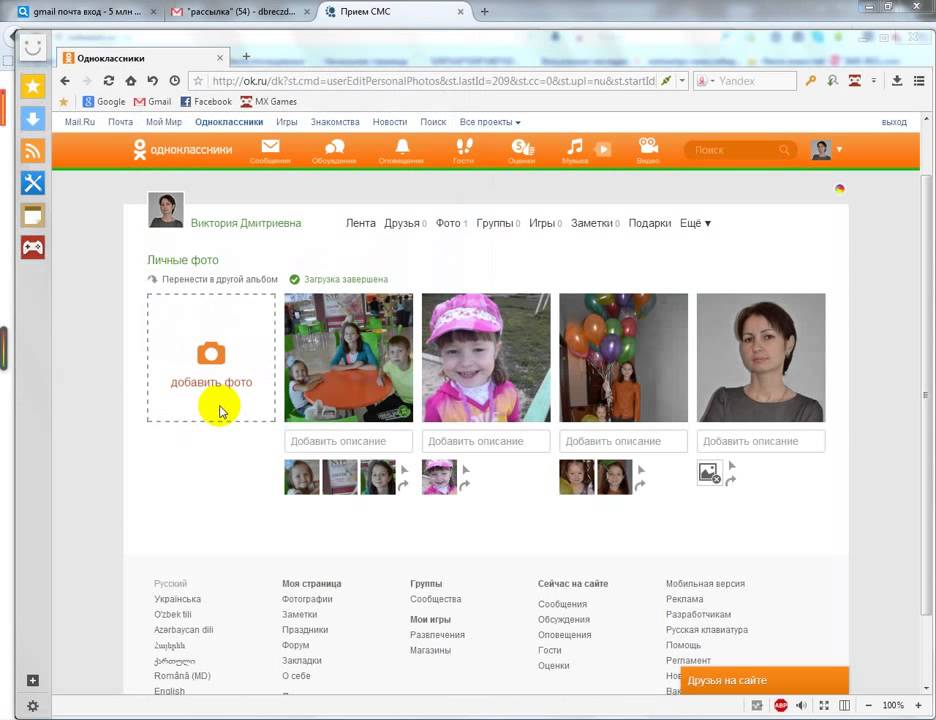Open Discussions speech bubbles icon
The height and width of the screenshot is (720, 936).
tap(334, 147)
